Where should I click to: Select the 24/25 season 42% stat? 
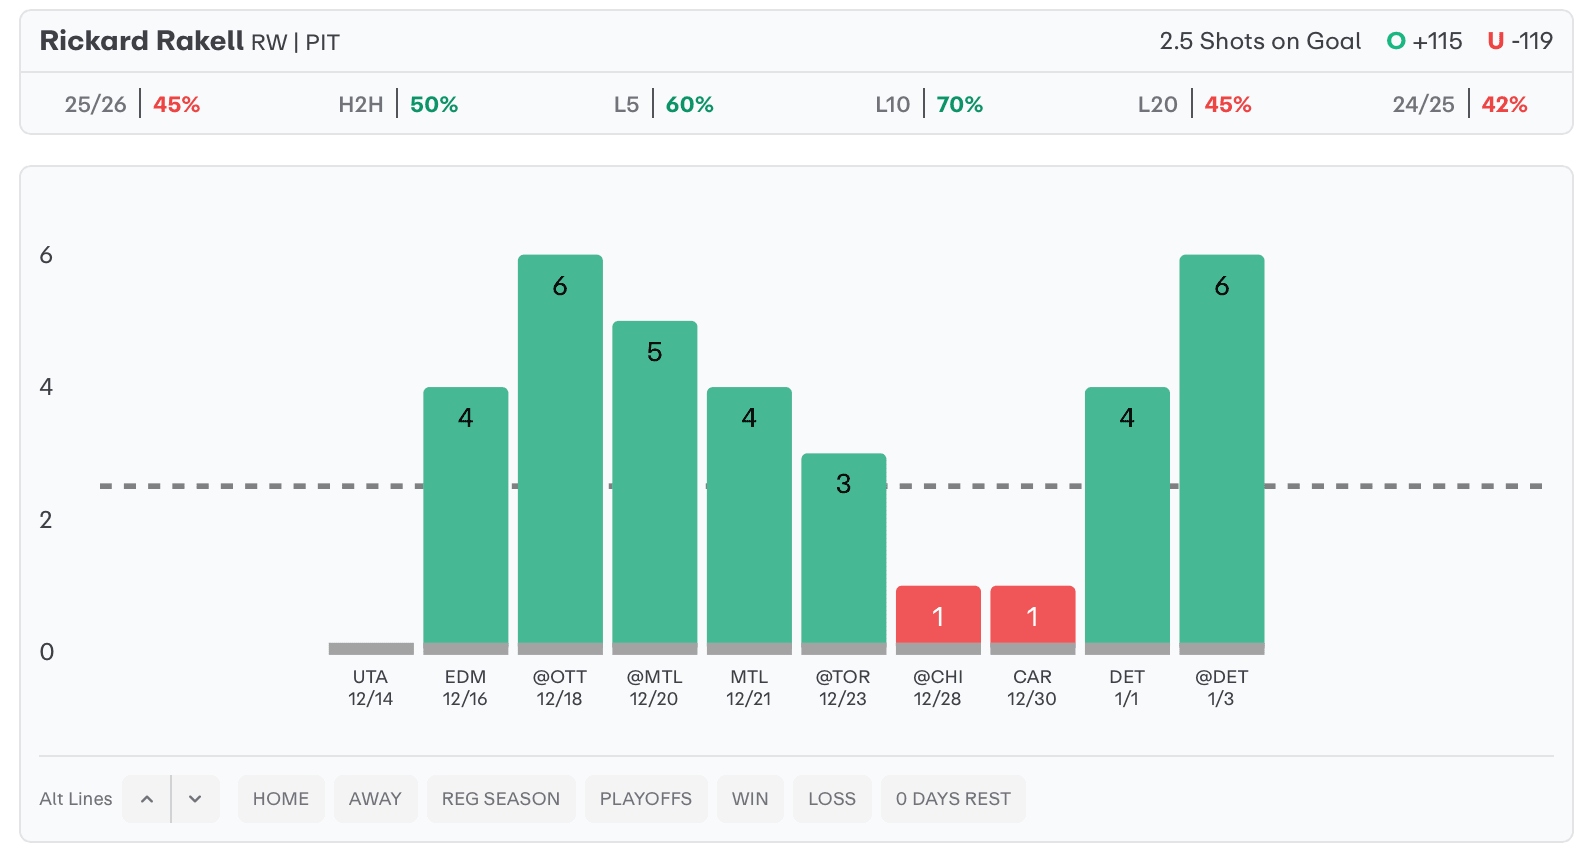pyautogui.click(x=1459, y=104)
